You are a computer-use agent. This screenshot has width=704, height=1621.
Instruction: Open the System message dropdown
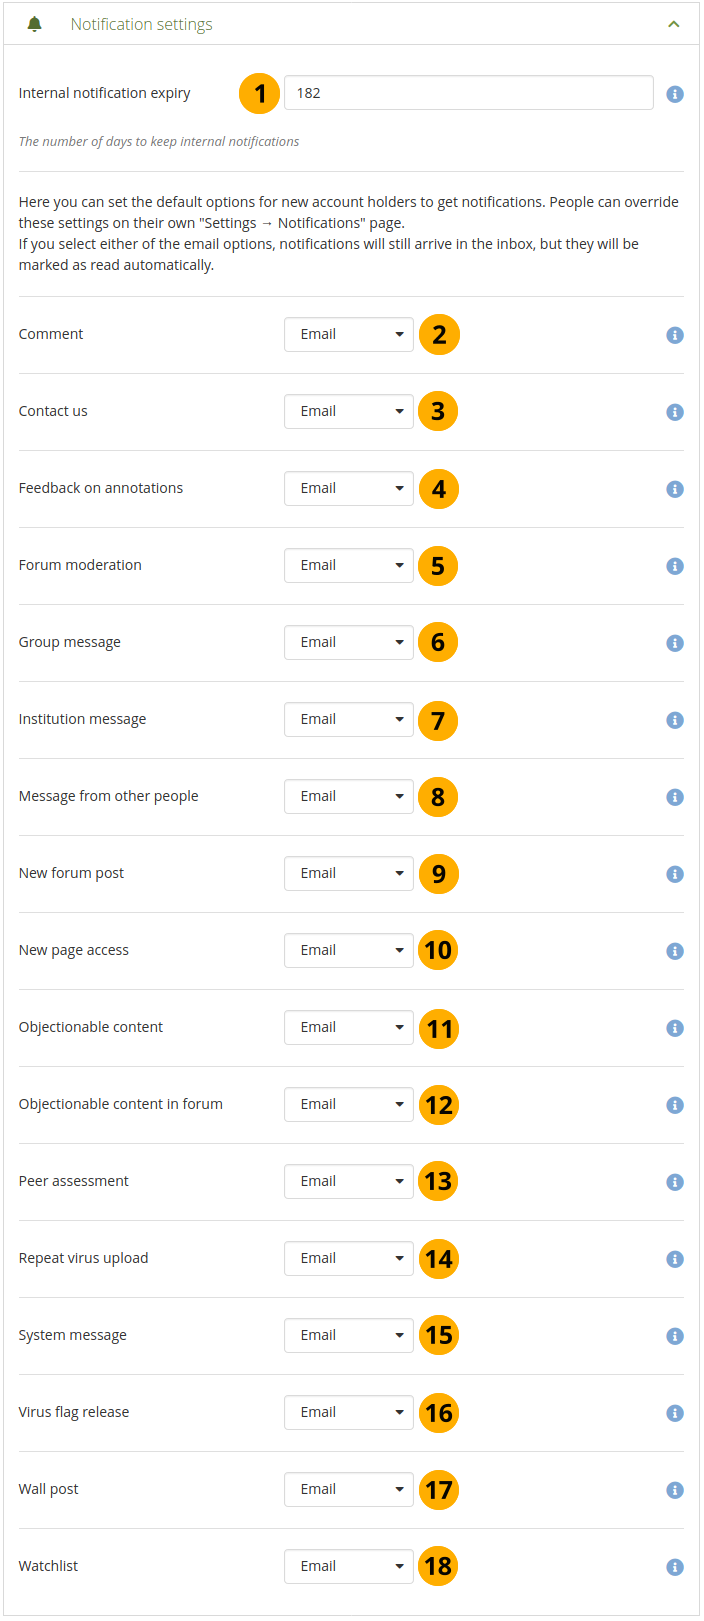[348, 1336]
